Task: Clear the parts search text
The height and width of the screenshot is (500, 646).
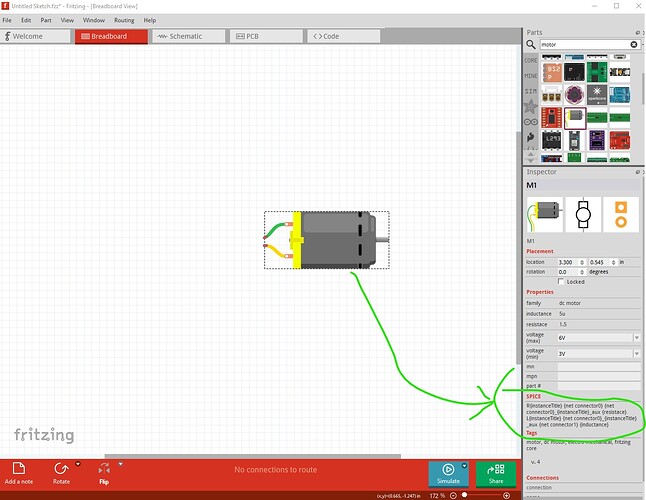Action: pyautogui.click(x=633, y=45)
